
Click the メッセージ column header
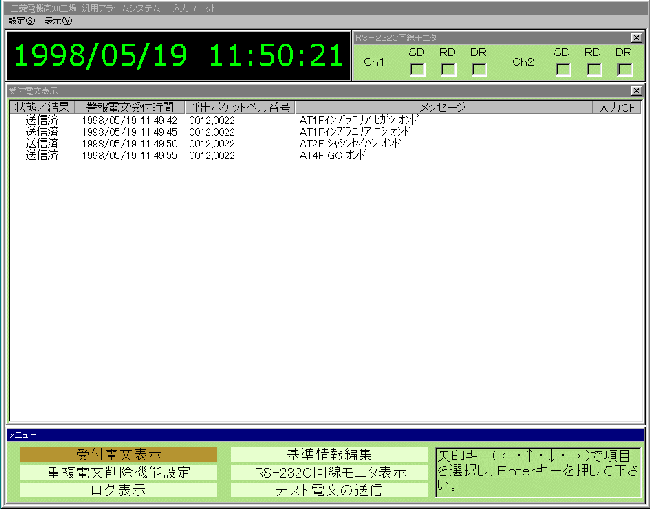(x=442, y=106)
